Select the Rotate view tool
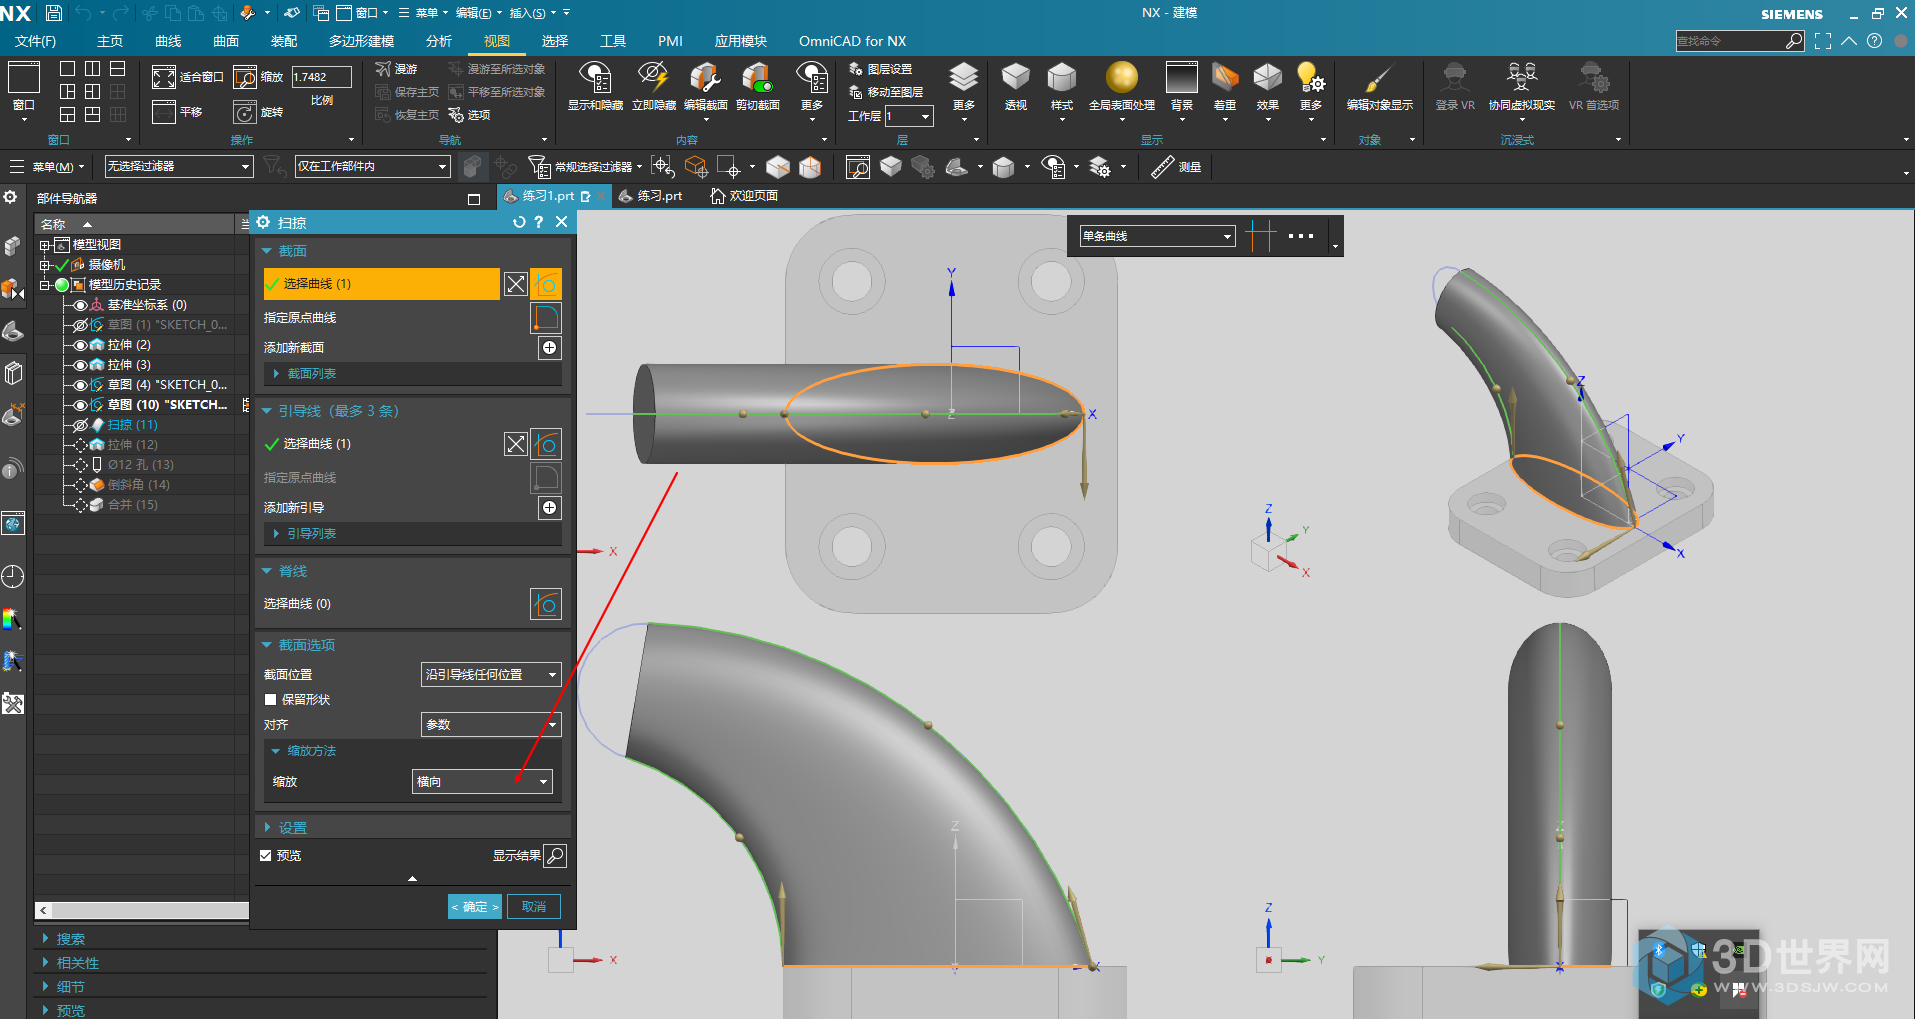The image size is (1915, 1019). click(245, 112)
